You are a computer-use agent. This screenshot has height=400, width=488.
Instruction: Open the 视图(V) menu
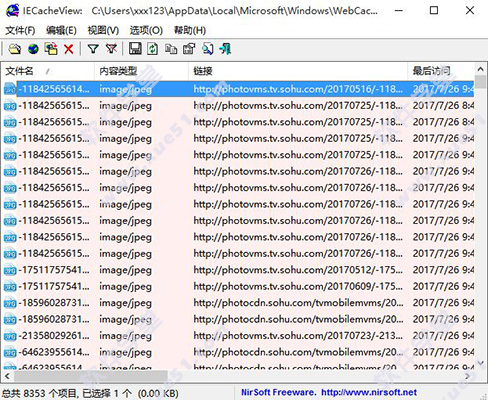click(x=103, y=31)
